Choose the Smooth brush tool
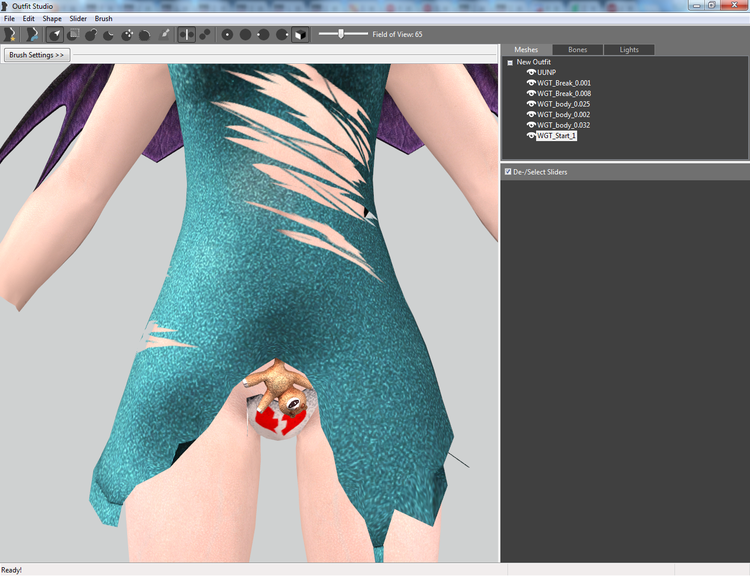The width and height of the screenshot is (750, 576). pyautogui.click(x=145, y=34)
